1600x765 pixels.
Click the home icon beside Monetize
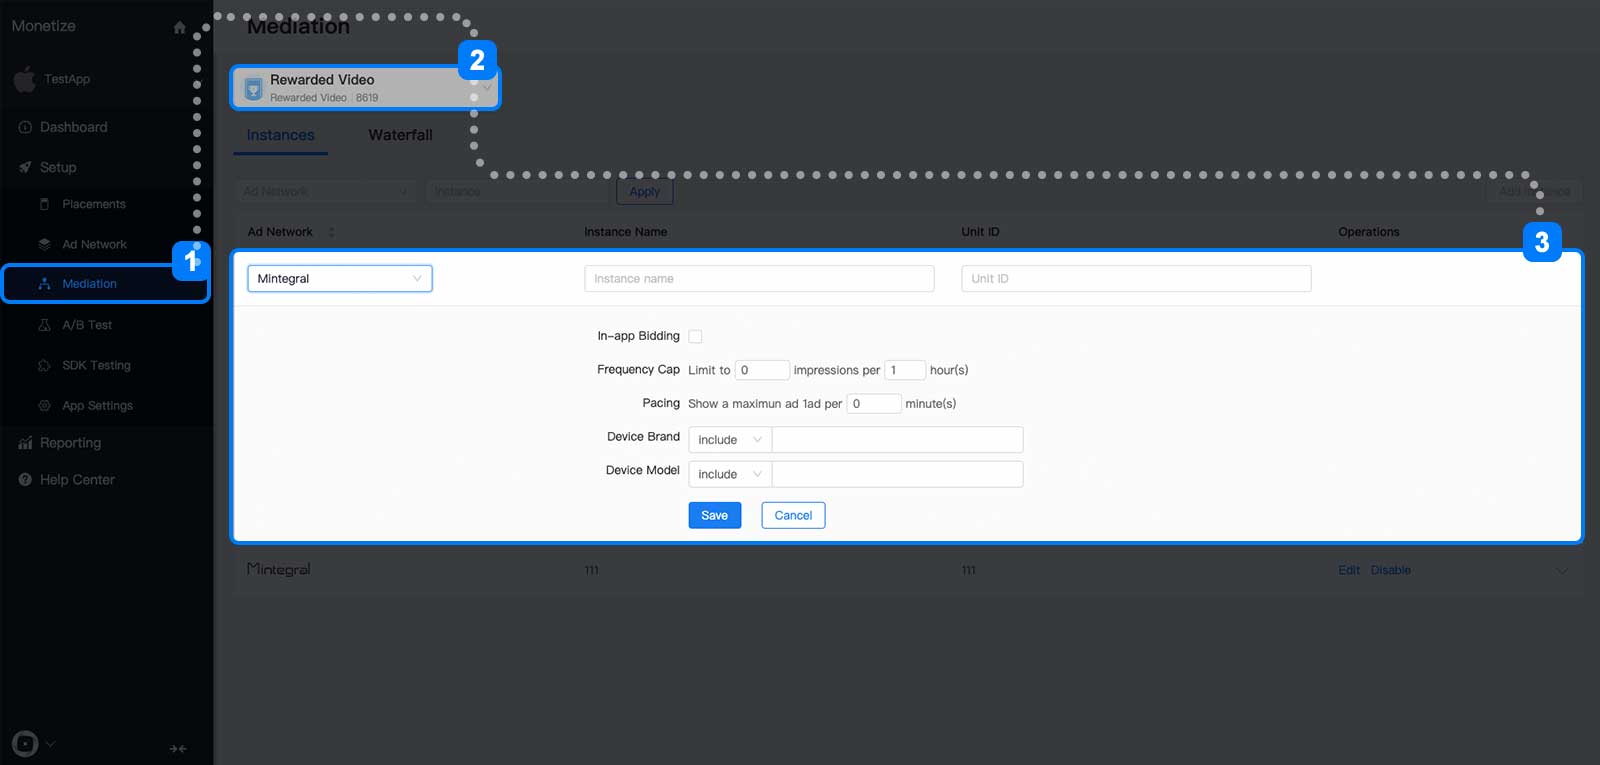[x=179, y=27]
